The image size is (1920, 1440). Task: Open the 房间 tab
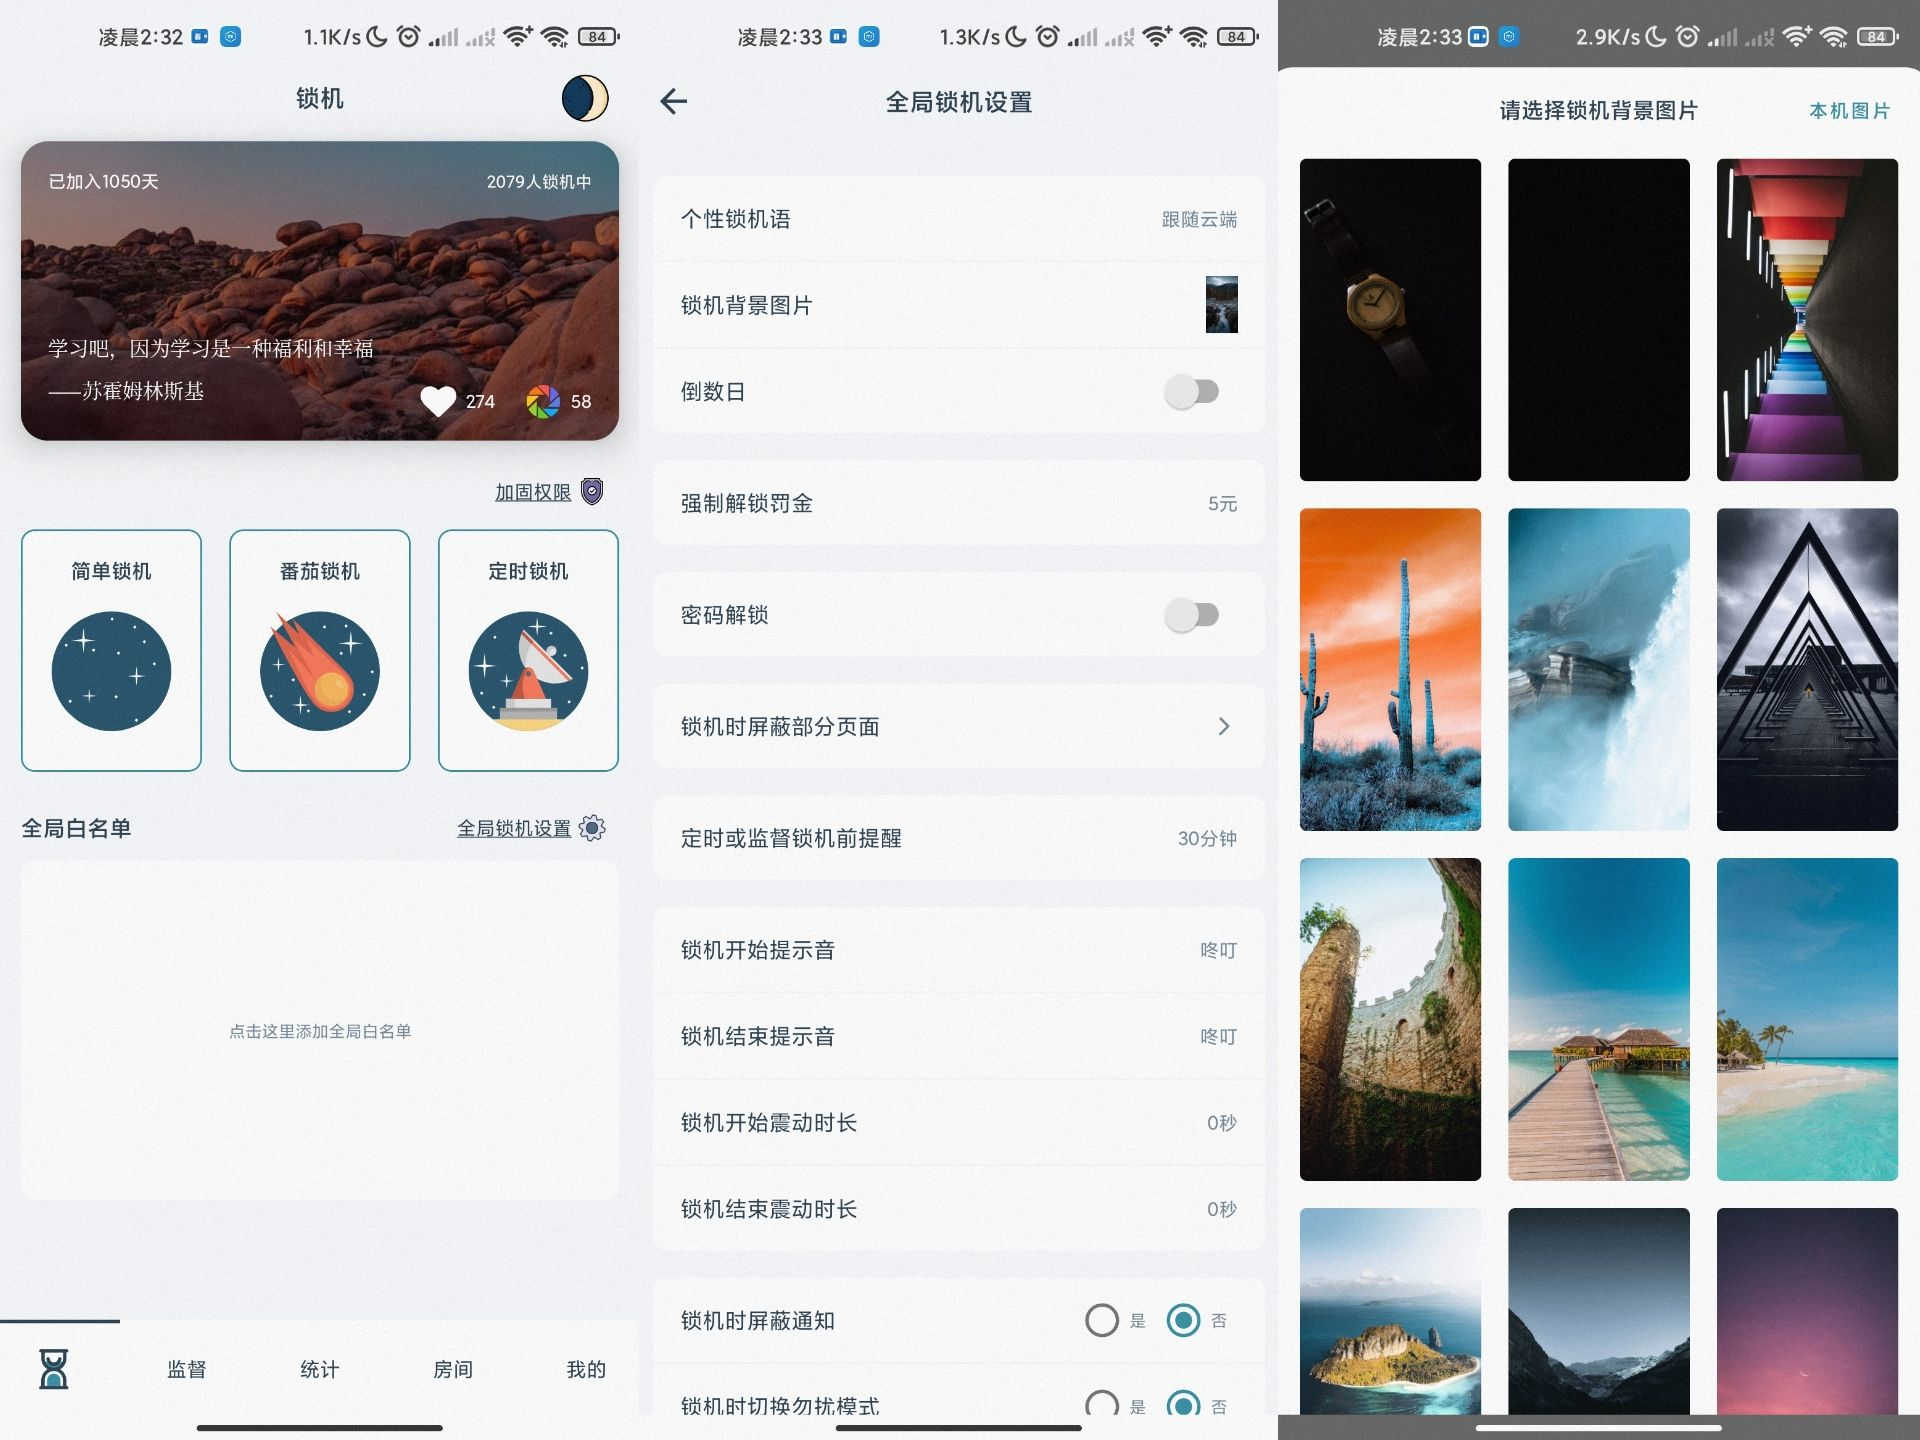tap(453, 1369)
